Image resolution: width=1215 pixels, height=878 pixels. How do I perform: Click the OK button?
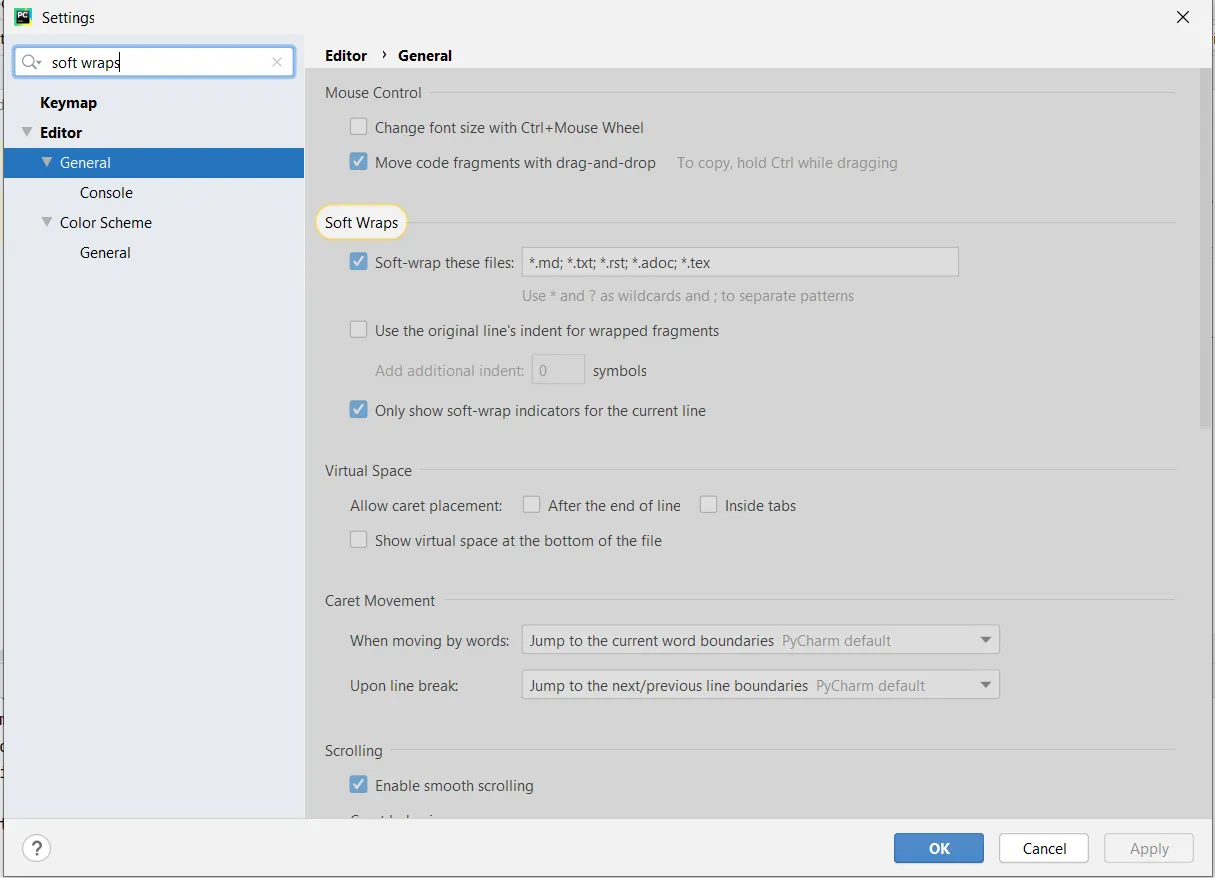939,848
